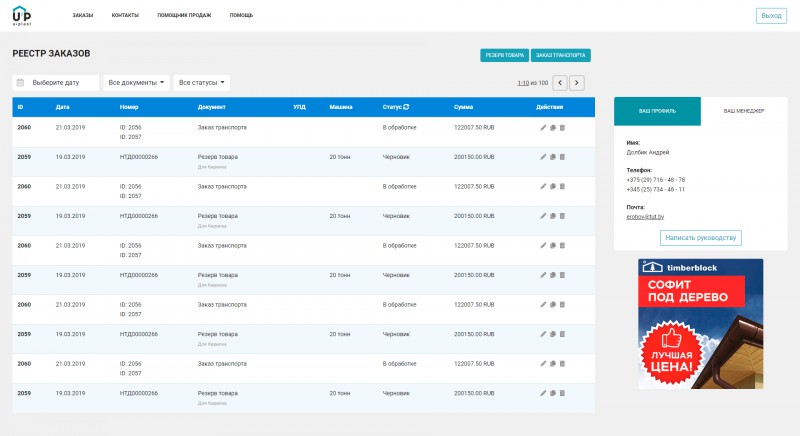800x436 pixels.
Task: Duplicate the order in the fifth table row
Action: pyautogui.click(x=553, y=246)
